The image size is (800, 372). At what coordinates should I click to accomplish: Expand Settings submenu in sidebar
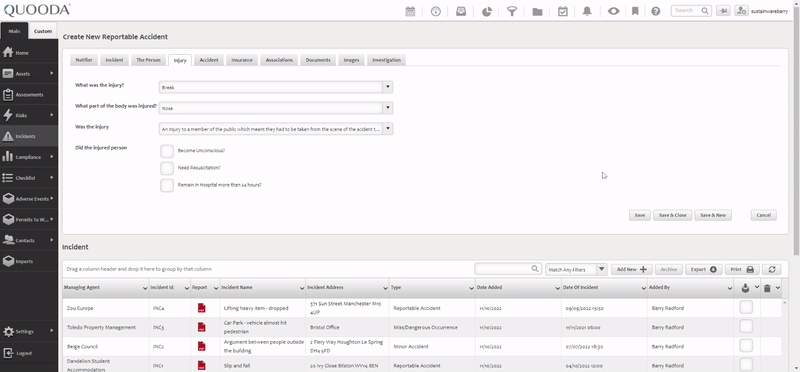tap(52, 331)
